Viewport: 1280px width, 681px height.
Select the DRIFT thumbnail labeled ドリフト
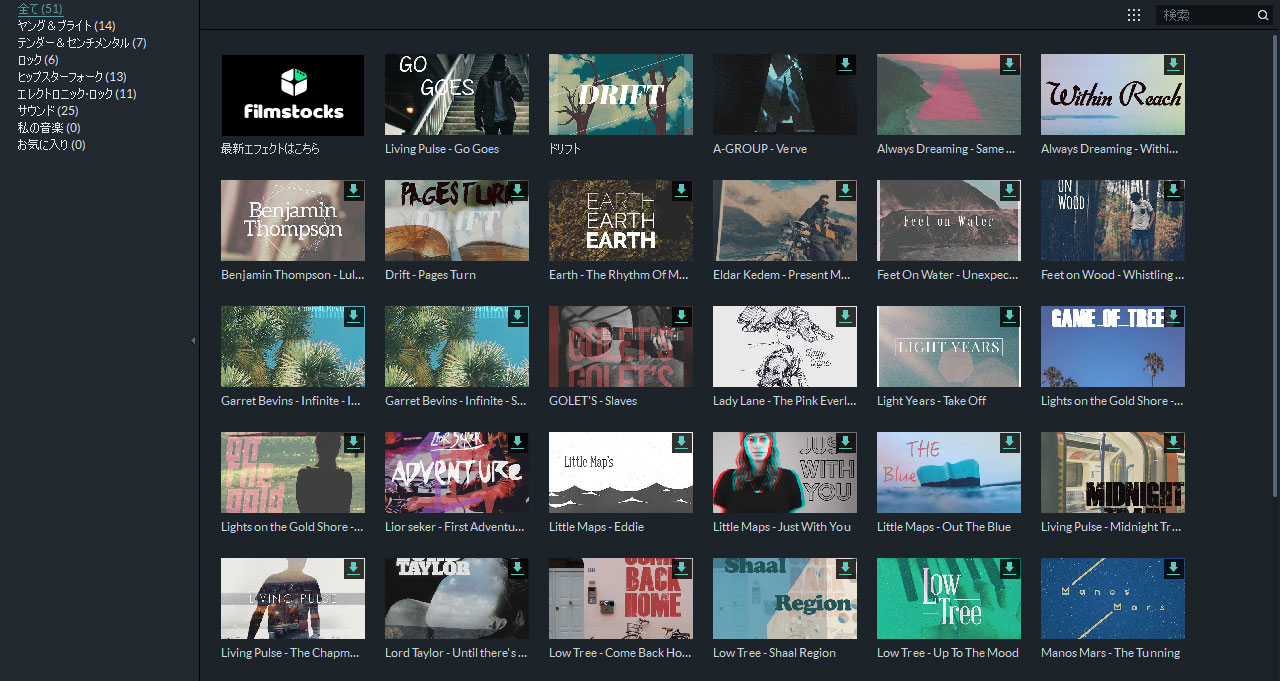[x=621, y=95]
